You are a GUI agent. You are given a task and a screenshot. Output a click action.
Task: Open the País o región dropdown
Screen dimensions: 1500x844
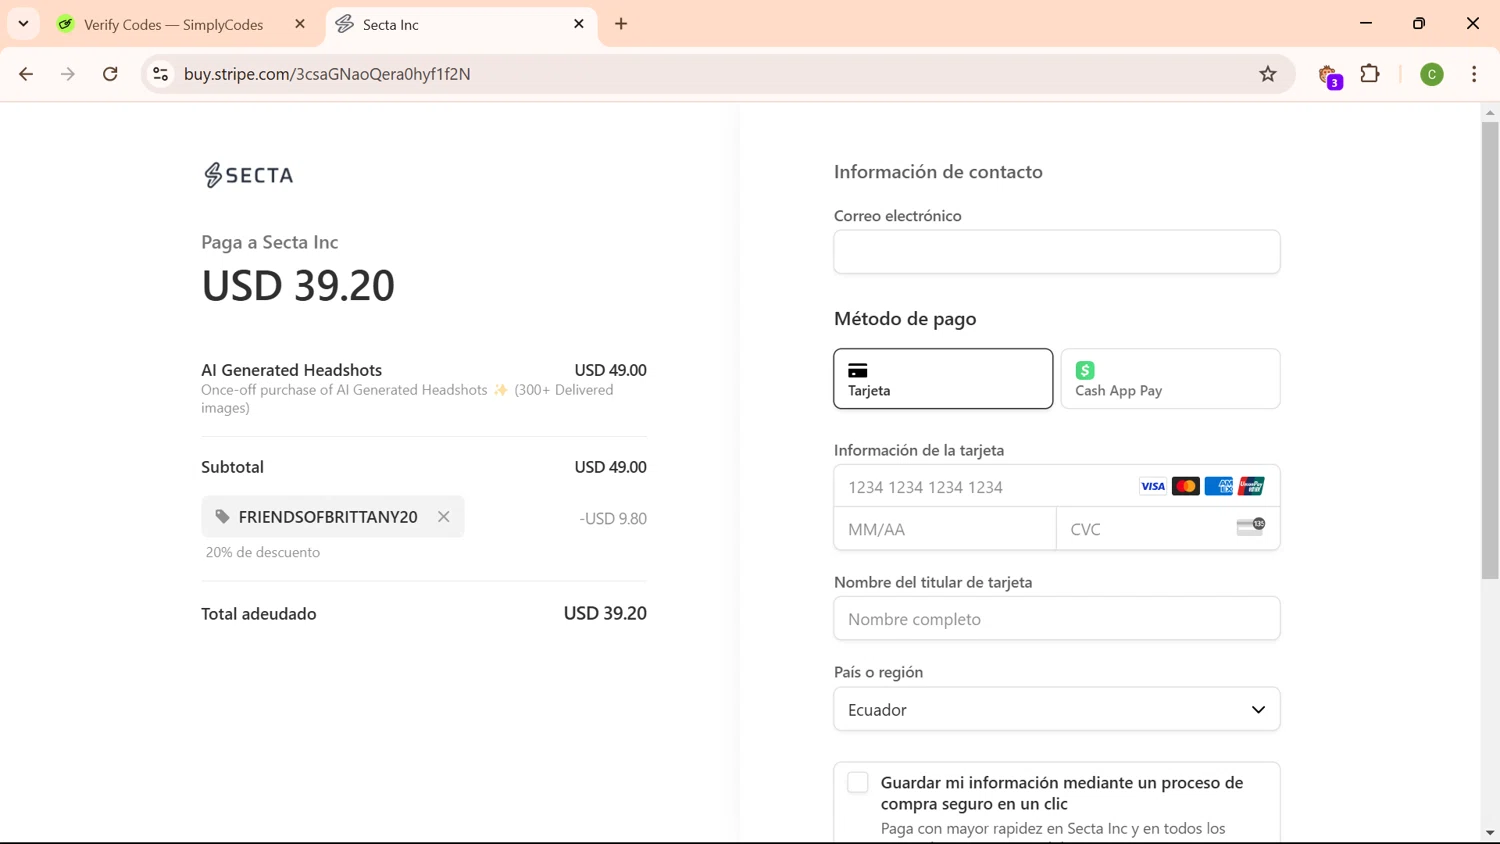(x=1056, y=709)
